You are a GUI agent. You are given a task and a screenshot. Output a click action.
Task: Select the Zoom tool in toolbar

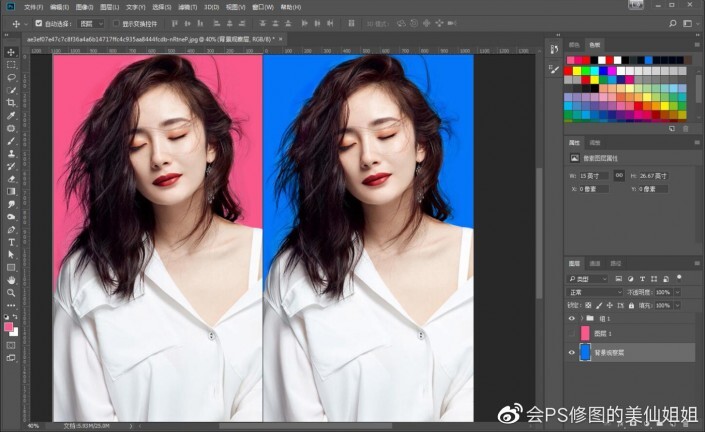tap(11, 293)
